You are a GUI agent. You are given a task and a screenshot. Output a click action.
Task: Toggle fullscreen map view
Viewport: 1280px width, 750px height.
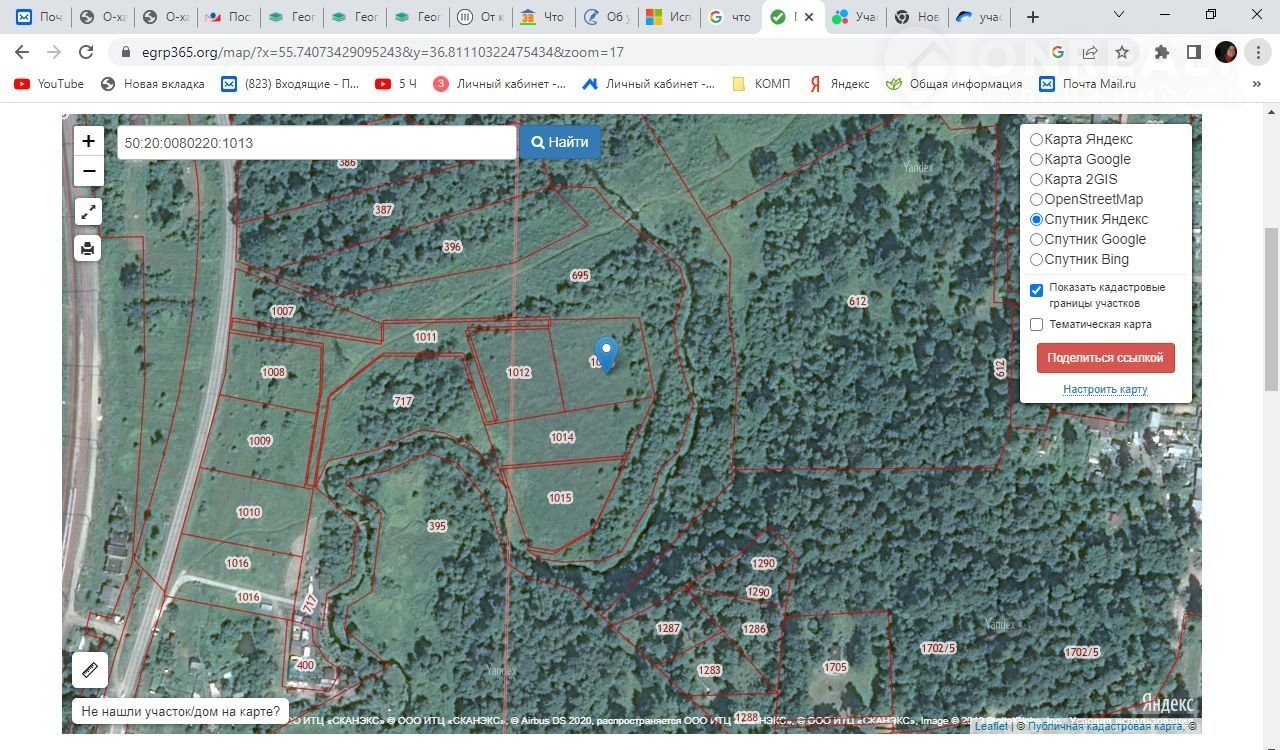[88, 211]
